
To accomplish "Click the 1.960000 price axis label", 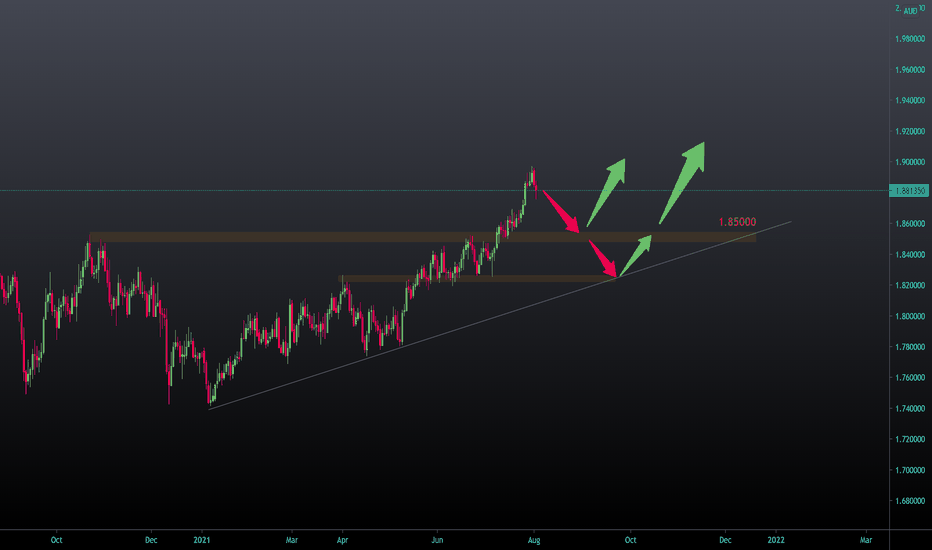I will tap(910, 70).
